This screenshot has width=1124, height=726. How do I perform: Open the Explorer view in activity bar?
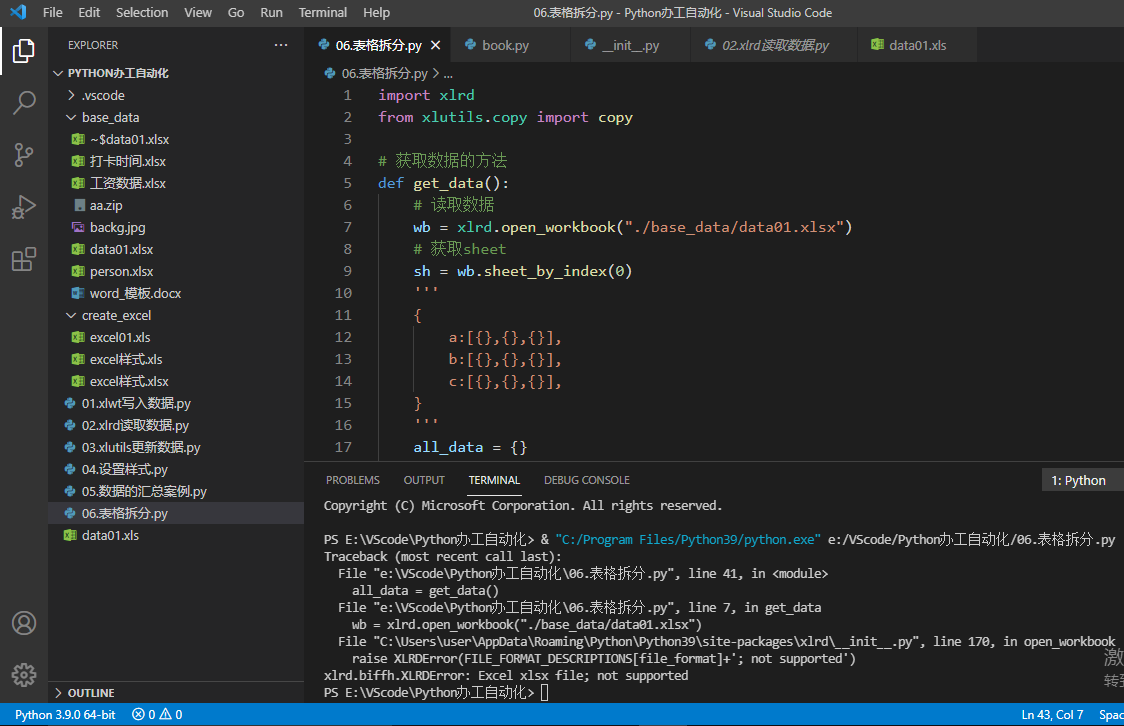tap(24, 51)
